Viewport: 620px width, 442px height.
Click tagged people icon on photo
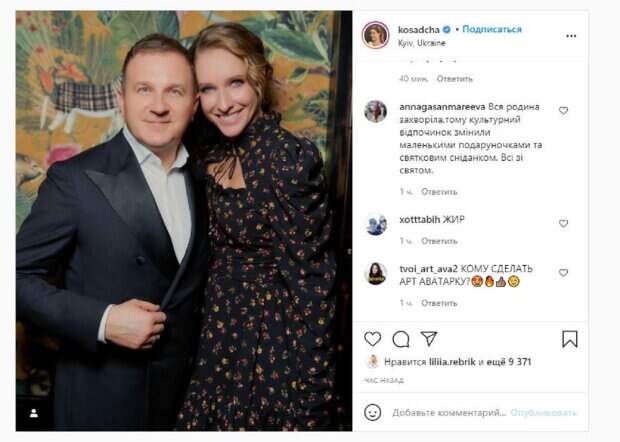pyautogui.click(x=33, y=412)
